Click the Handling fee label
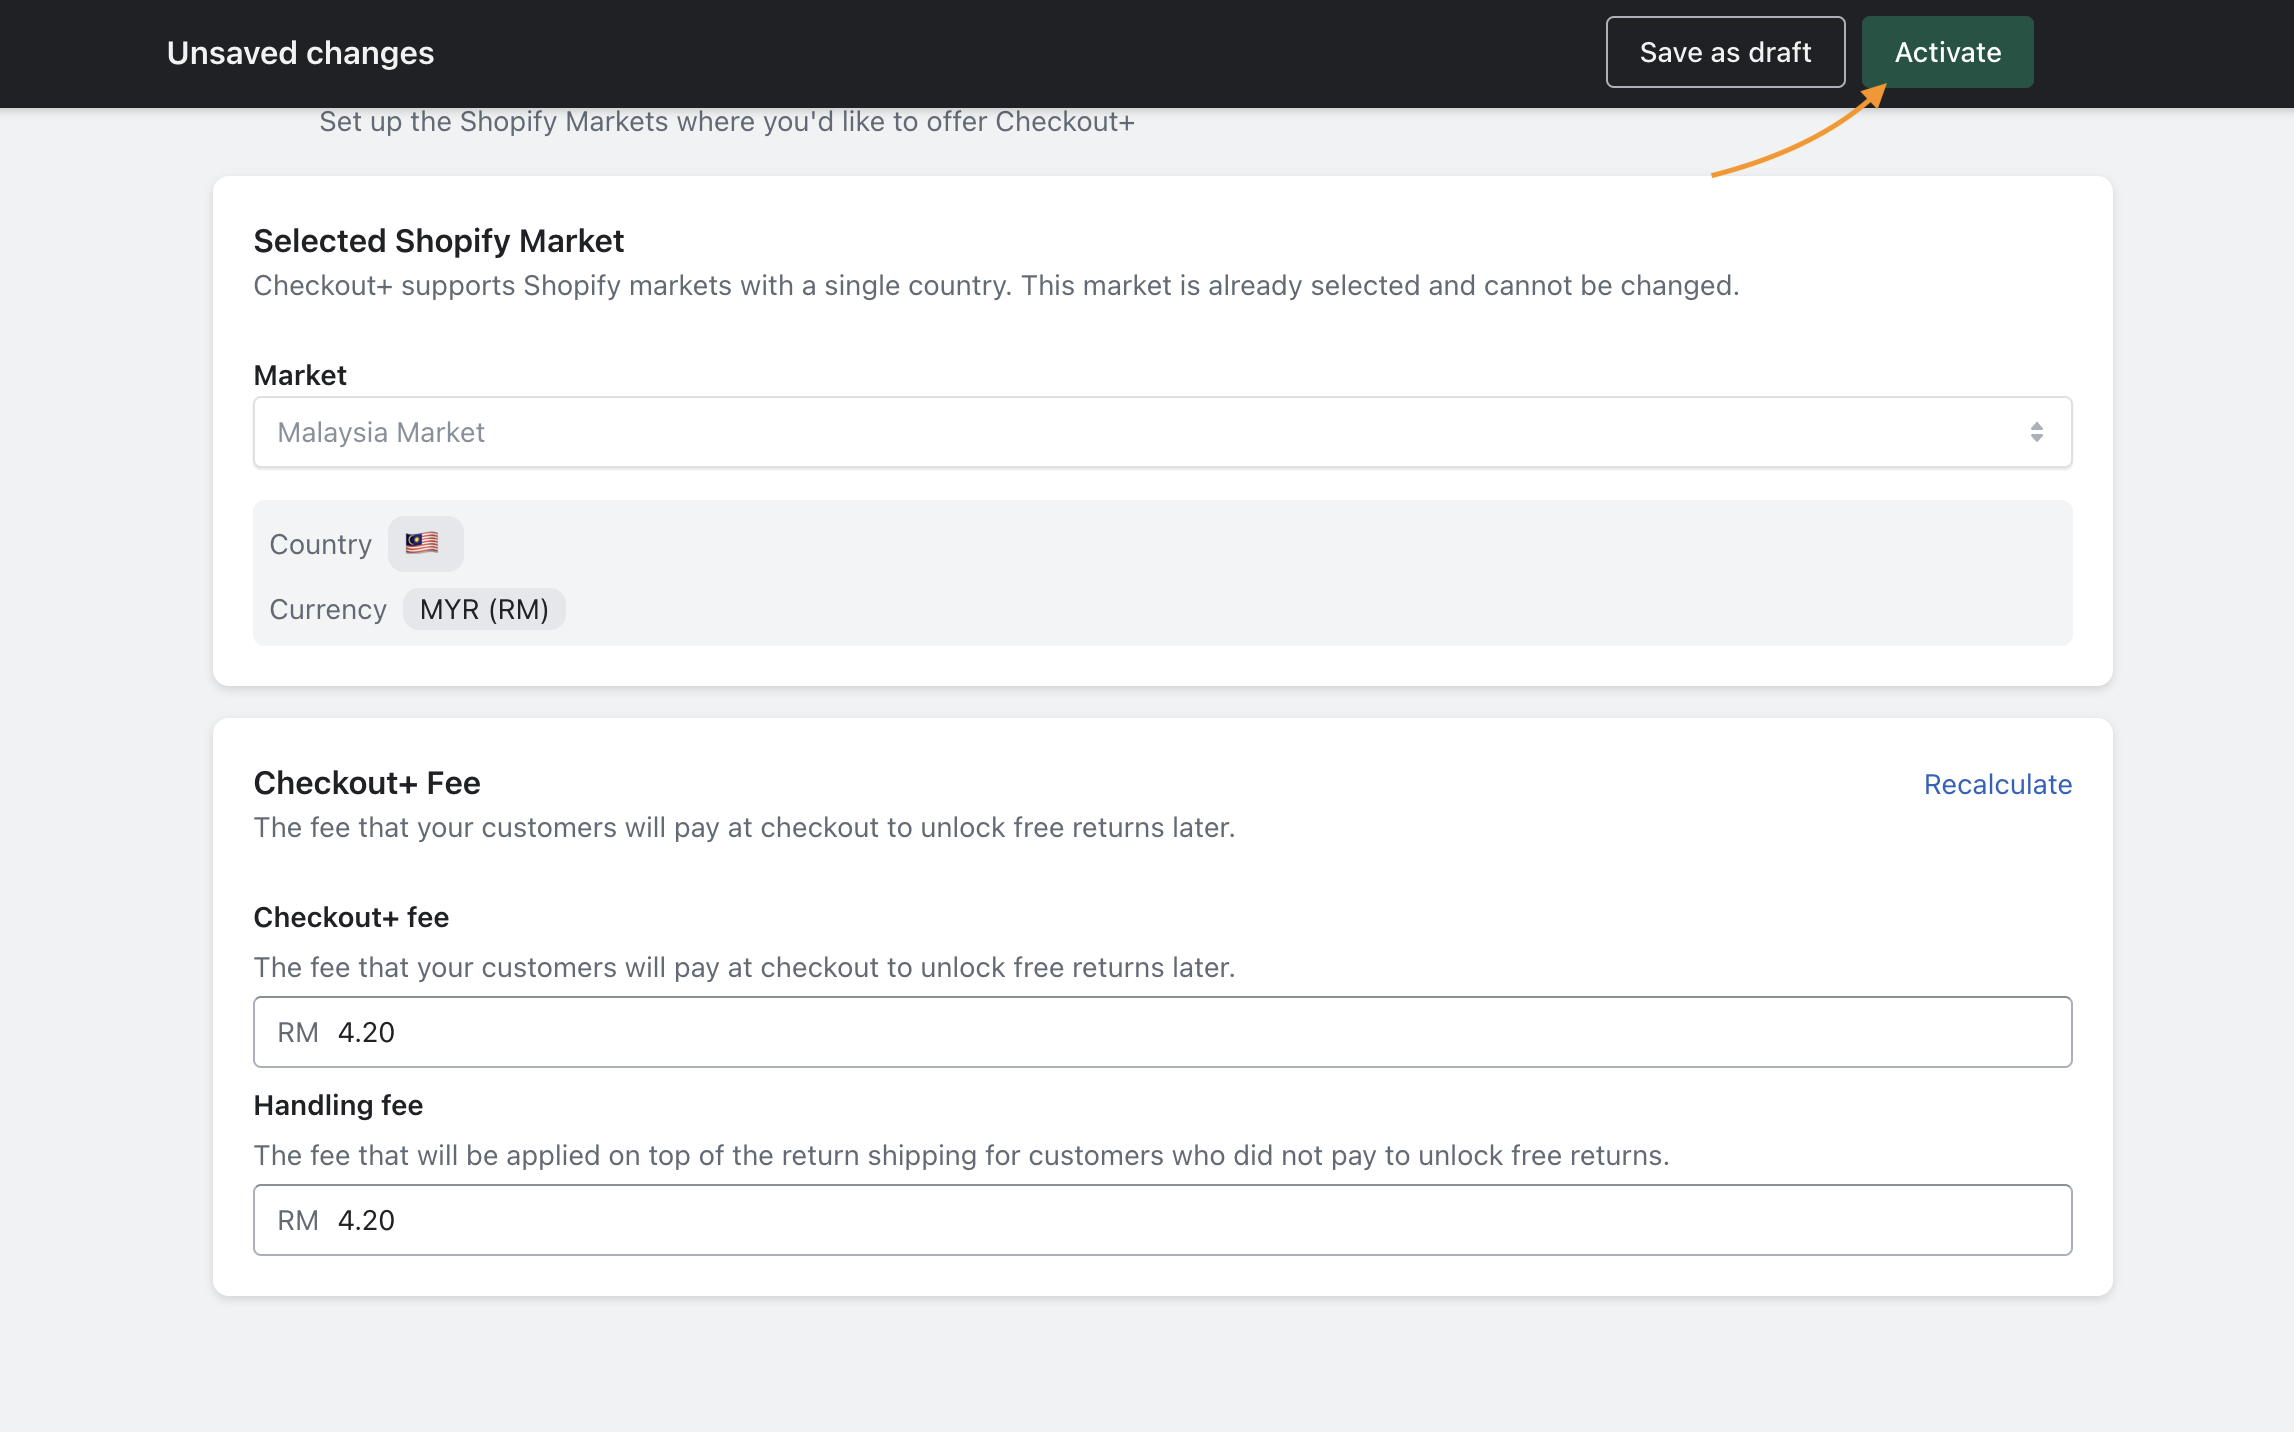Screen dimensions: 2294x1432 [x=338, y=1105]
